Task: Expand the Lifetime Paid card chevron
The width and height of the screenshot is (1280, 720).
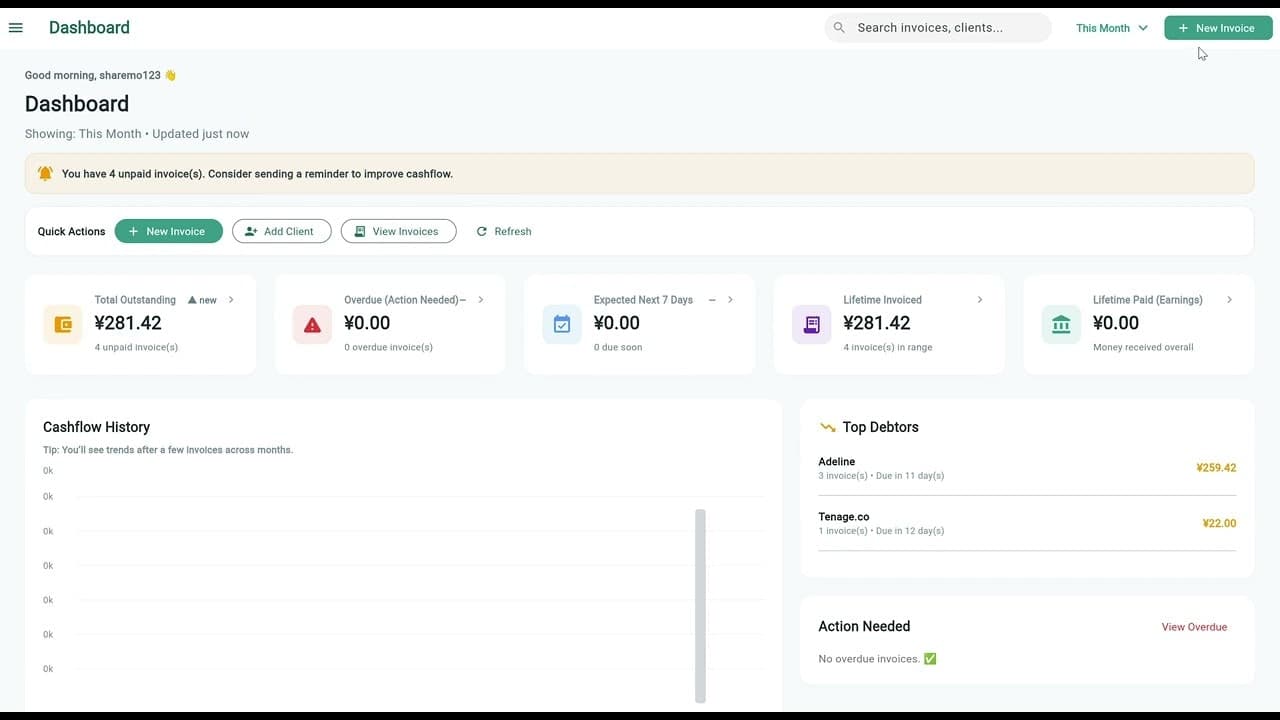Action: click(x=1229, y=299)
